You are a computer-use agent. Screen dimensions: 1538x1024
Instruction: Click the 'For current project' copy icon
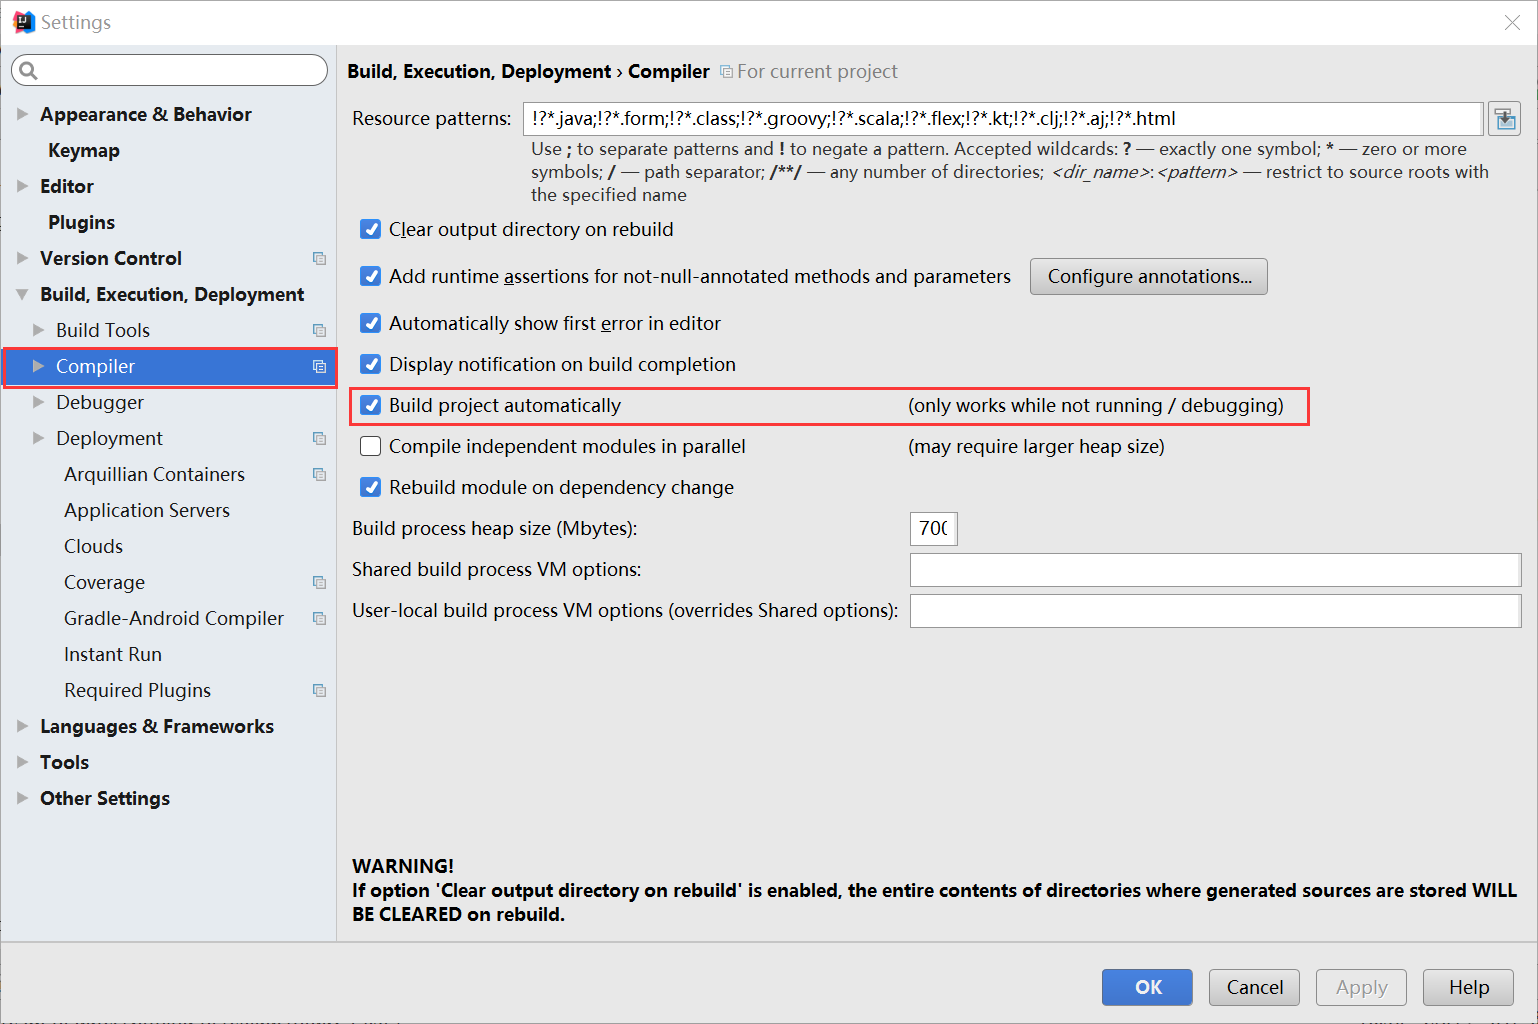point(726,72)
